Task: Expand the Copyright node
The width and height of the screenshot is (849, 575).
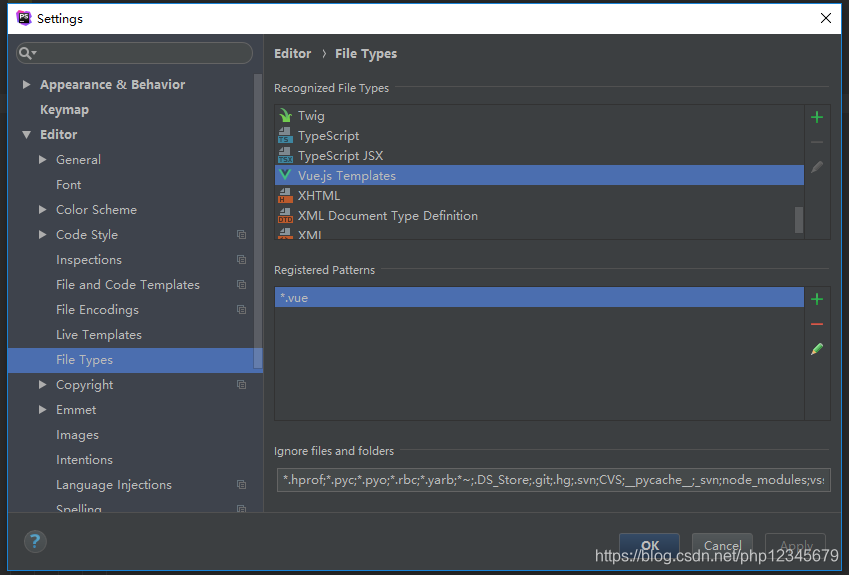Action: pyautogui.click(x=42, y=384)
